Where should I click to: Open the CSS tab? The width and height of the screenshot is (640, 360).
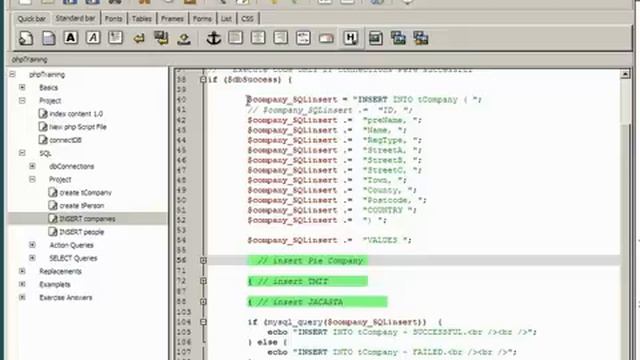pos(247,19)
